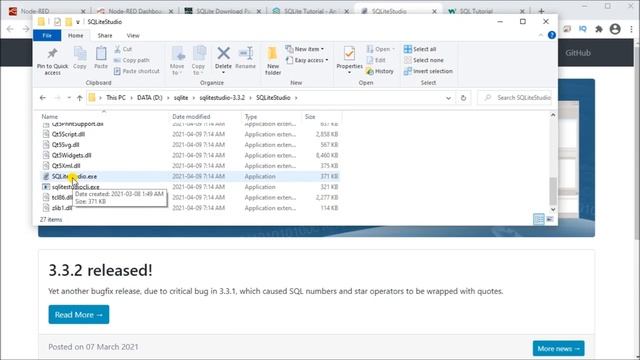Switch to the Share ribbon tab
640x360 pixels.
coord(105,36)
